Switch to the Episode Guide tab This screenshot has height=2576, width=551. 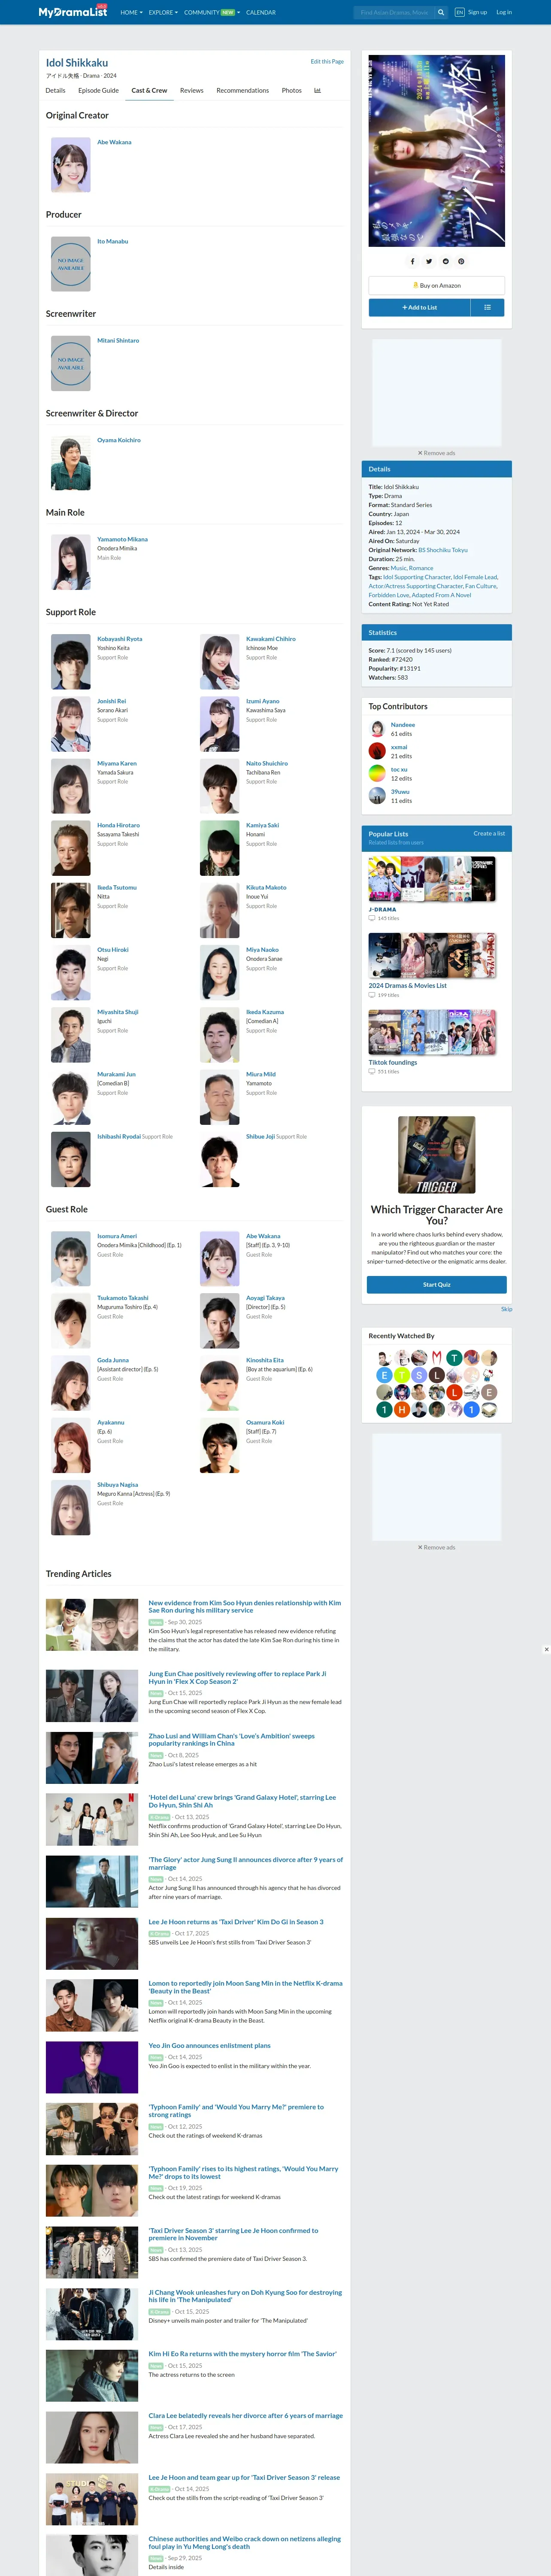click(x=98, y=90)
